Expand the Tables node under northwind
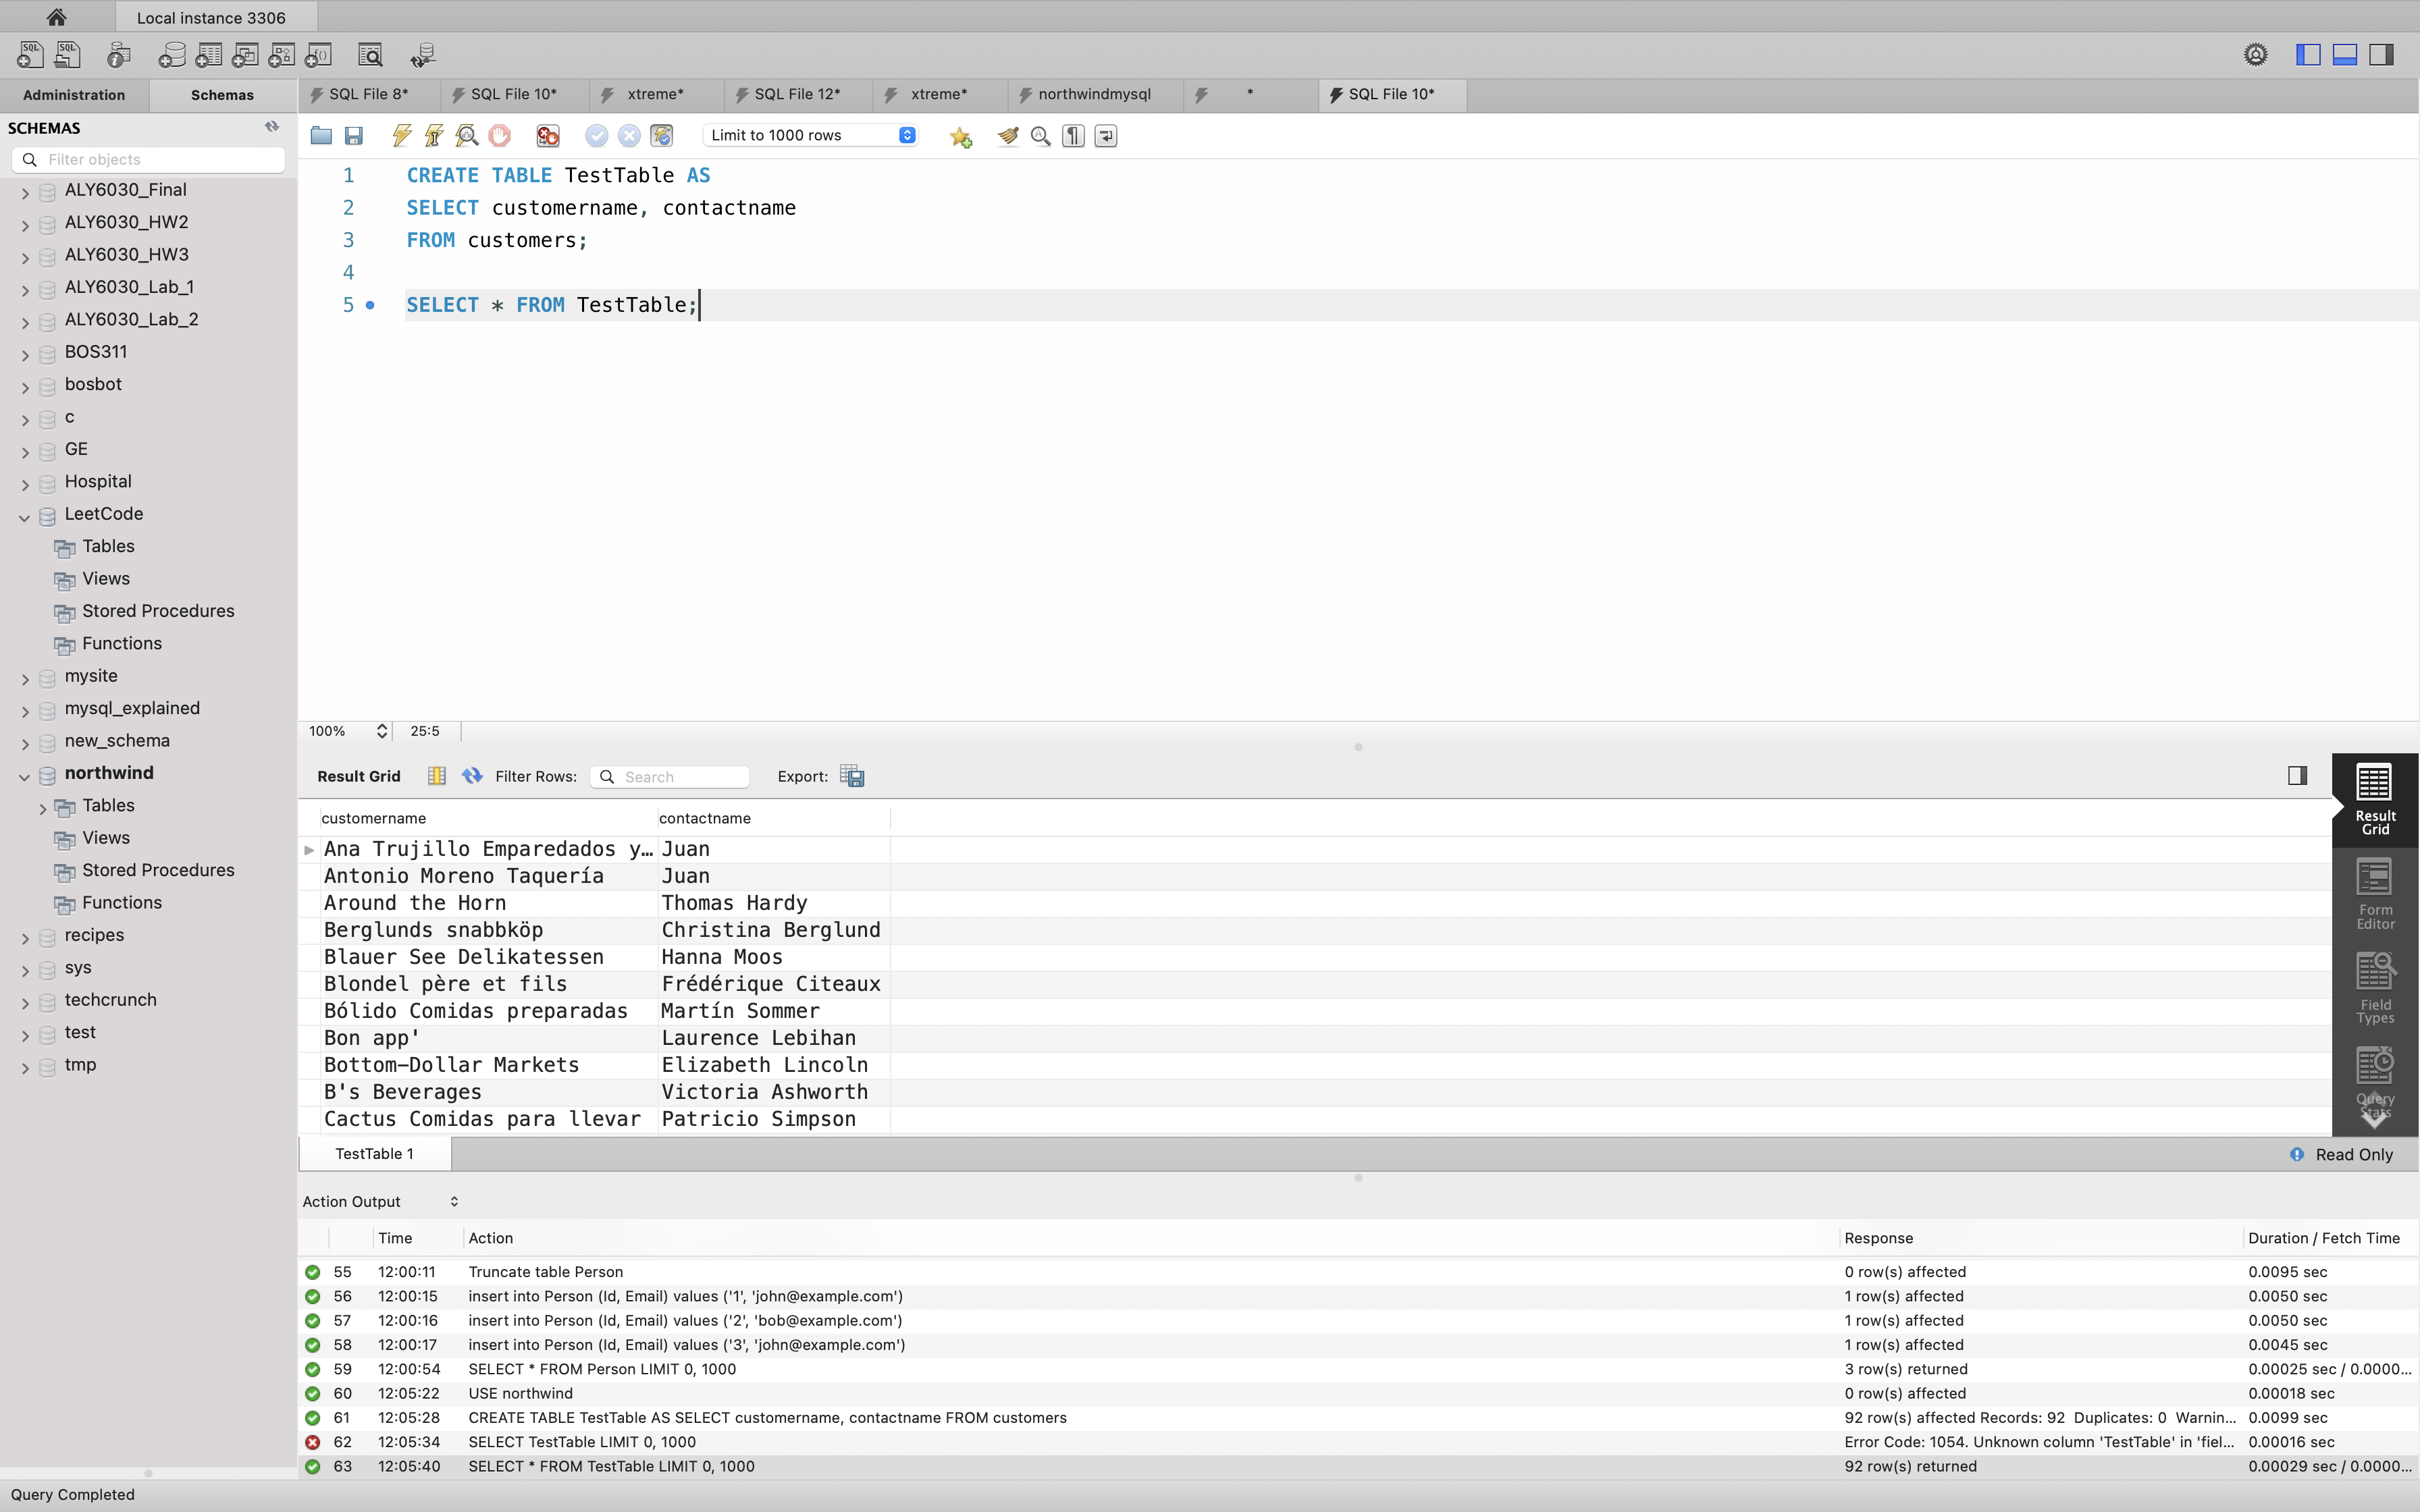The height and width of the screenshot is (1512, 2420). 42,808
